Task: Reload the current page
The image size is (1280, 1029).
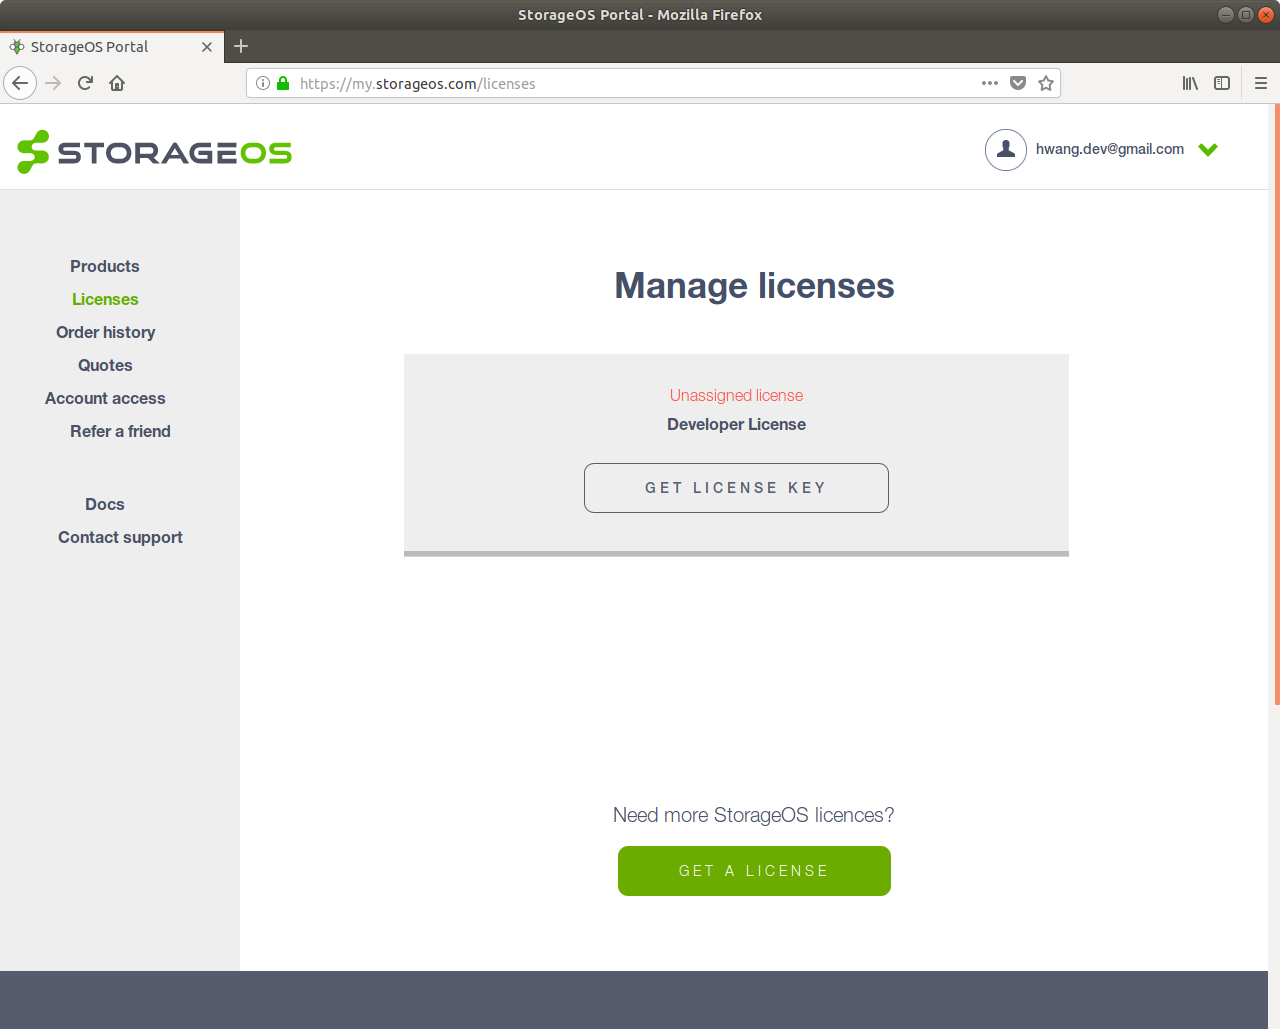Action: (x=86, y=83)
